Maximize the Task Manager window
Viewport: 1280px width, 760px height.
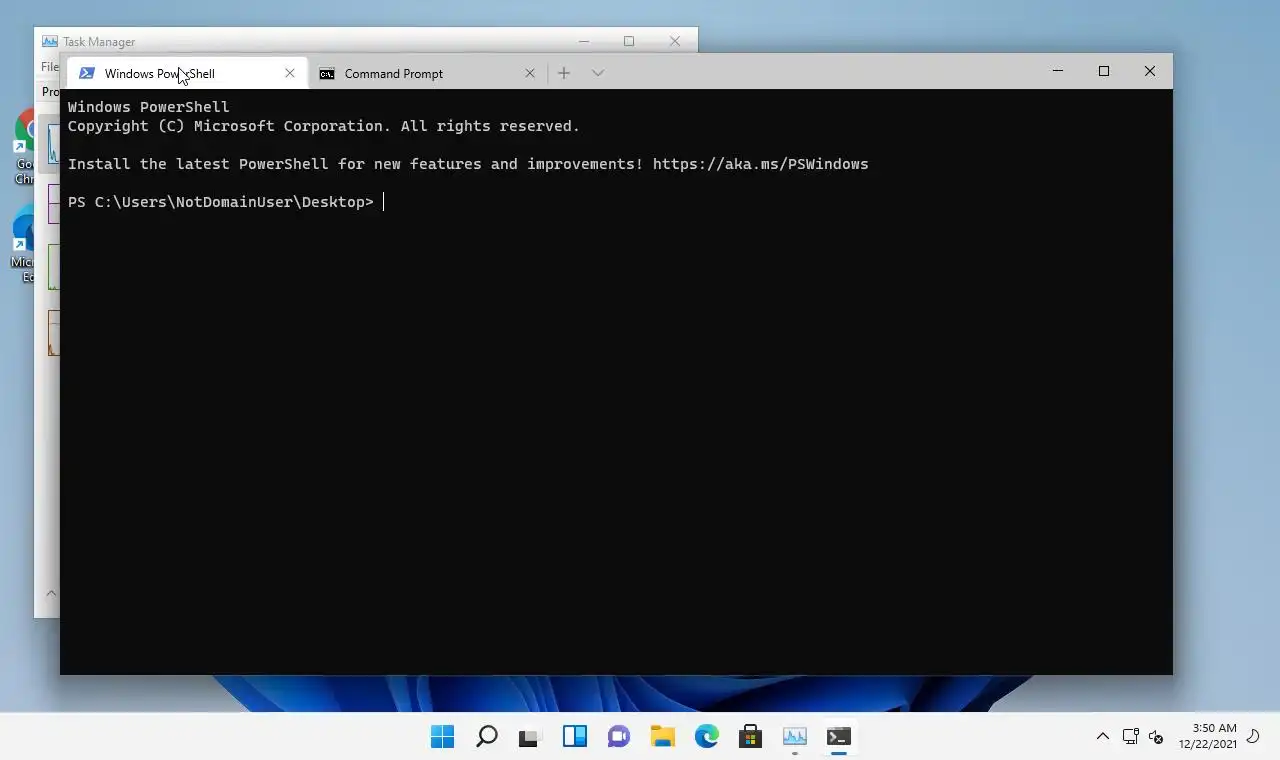(x=629, y=41)
